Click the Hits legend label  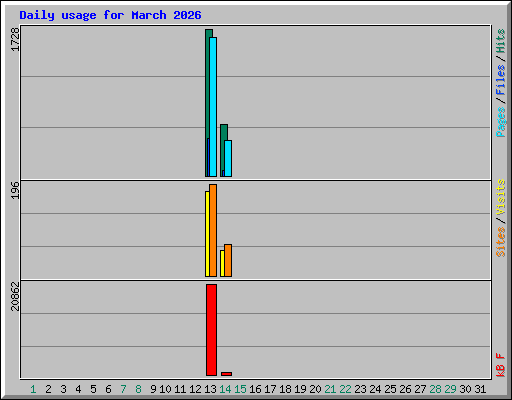tap(501, 41)
